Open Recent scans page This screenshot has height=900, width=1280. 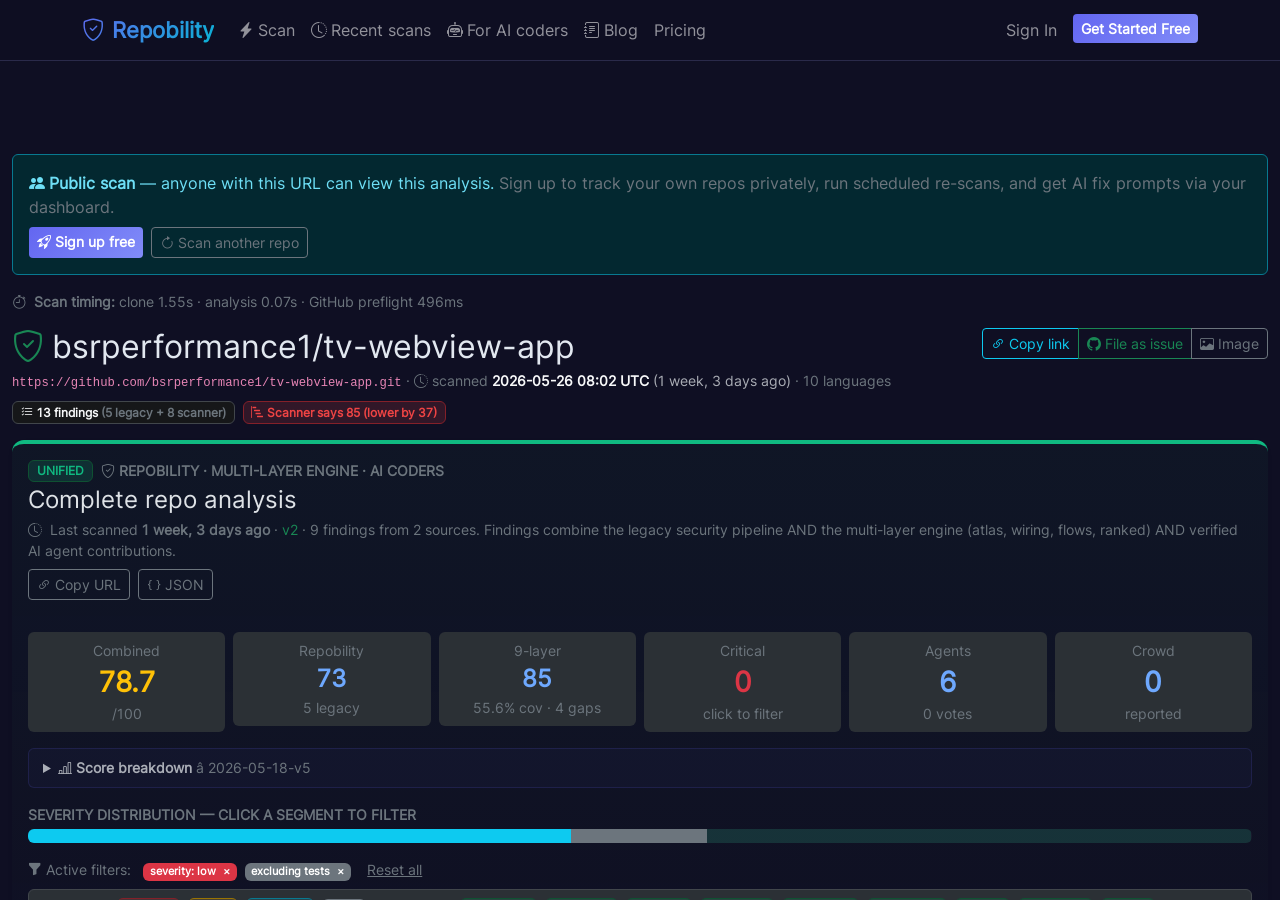click(x=371, y=30)
